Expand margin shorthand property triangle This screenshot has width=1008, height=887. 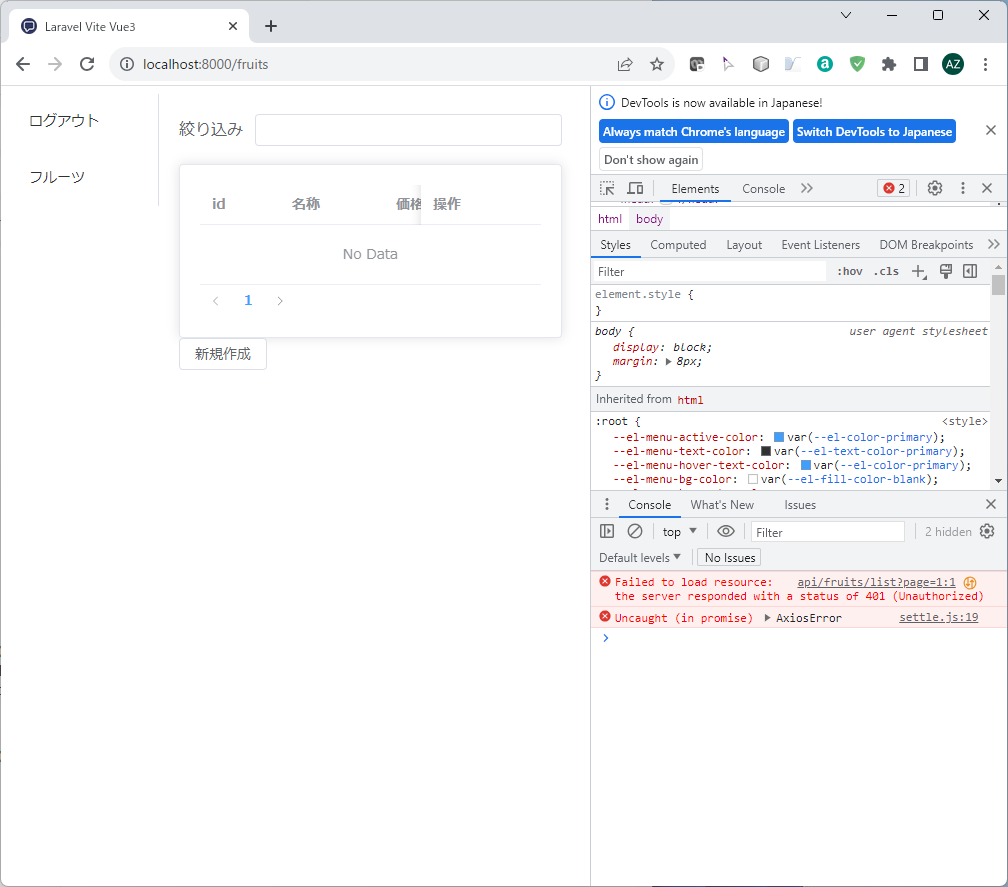click(x=669, y=361)
